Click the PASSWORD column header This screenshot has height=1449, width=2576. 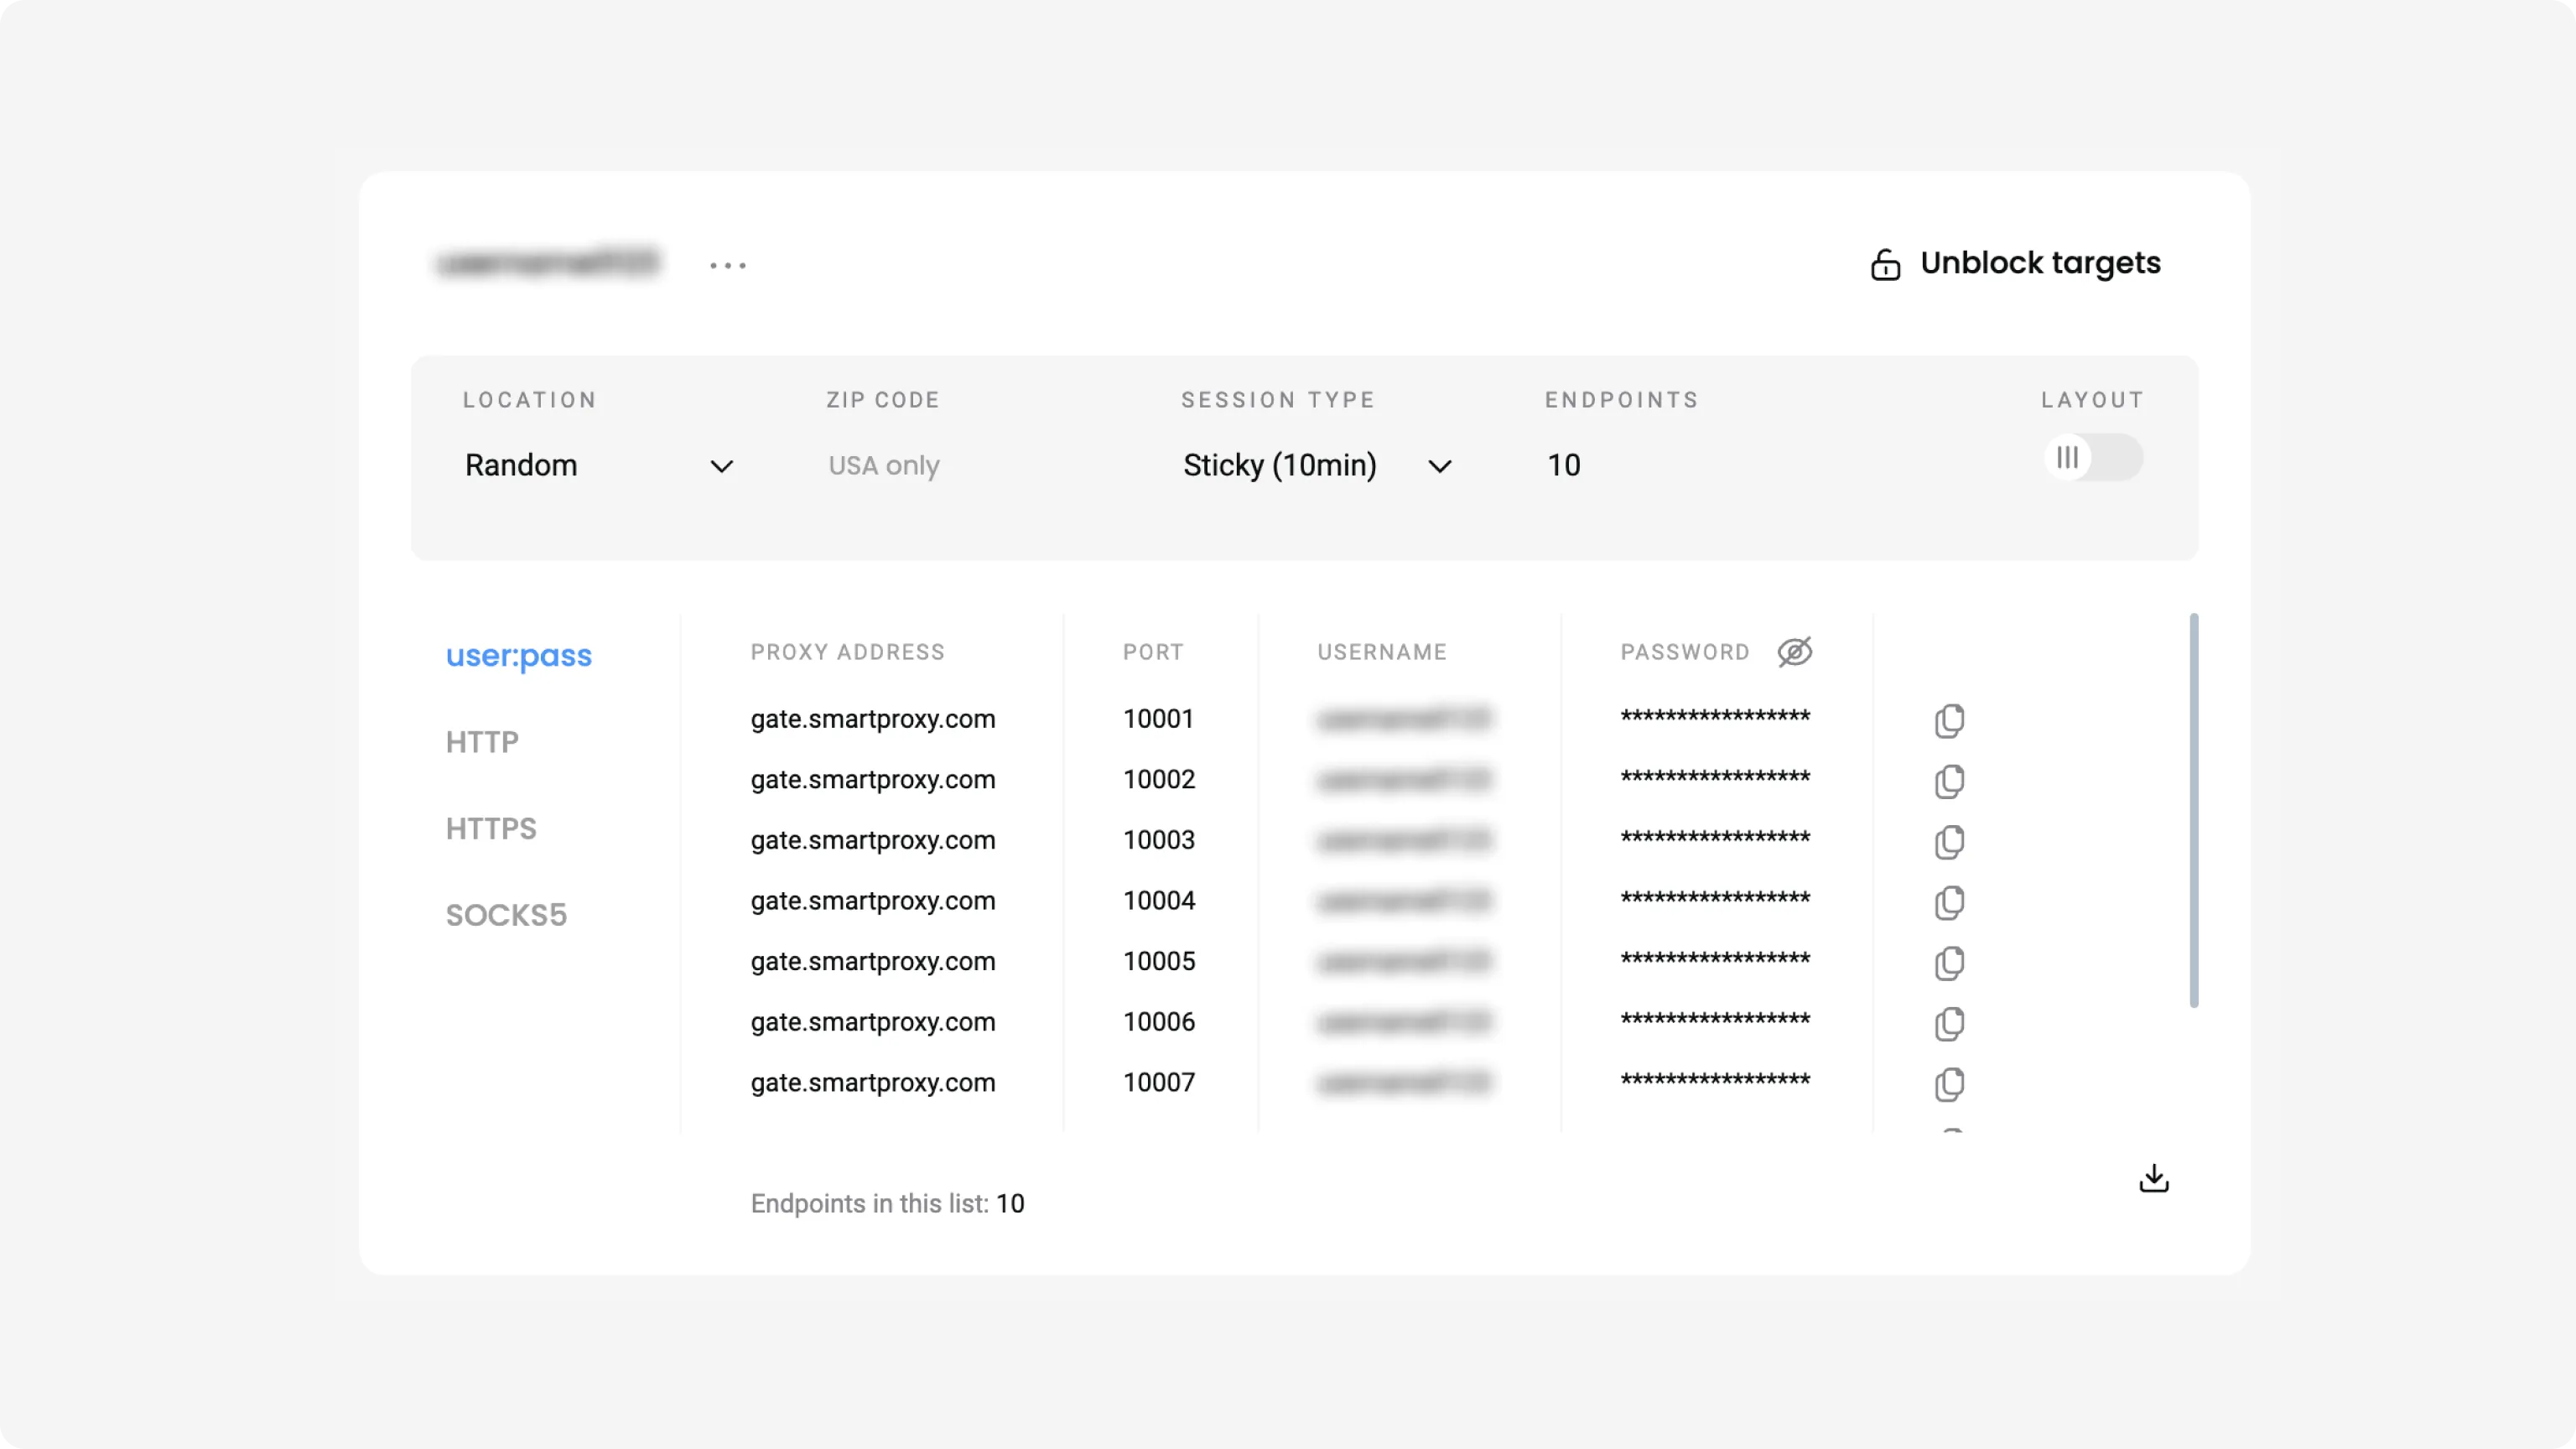coord(1685,652)
